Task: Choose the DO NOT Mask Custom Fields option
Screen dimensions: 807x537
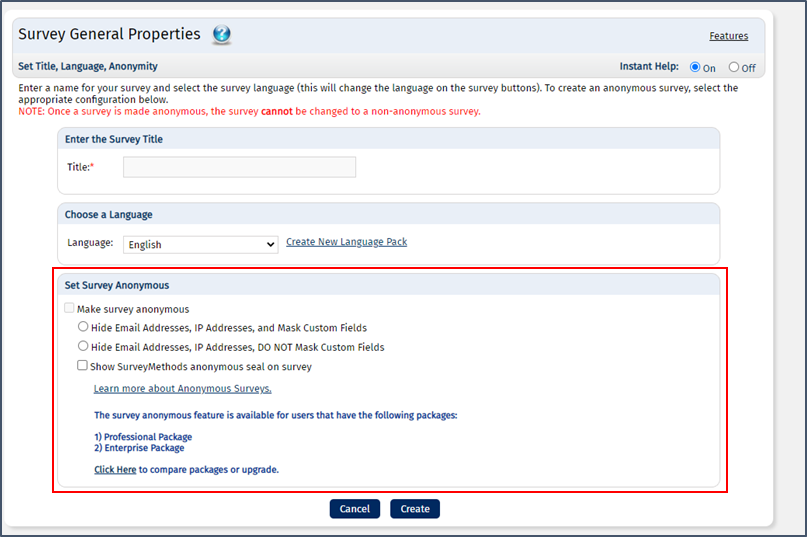Action: pos(83,346)
